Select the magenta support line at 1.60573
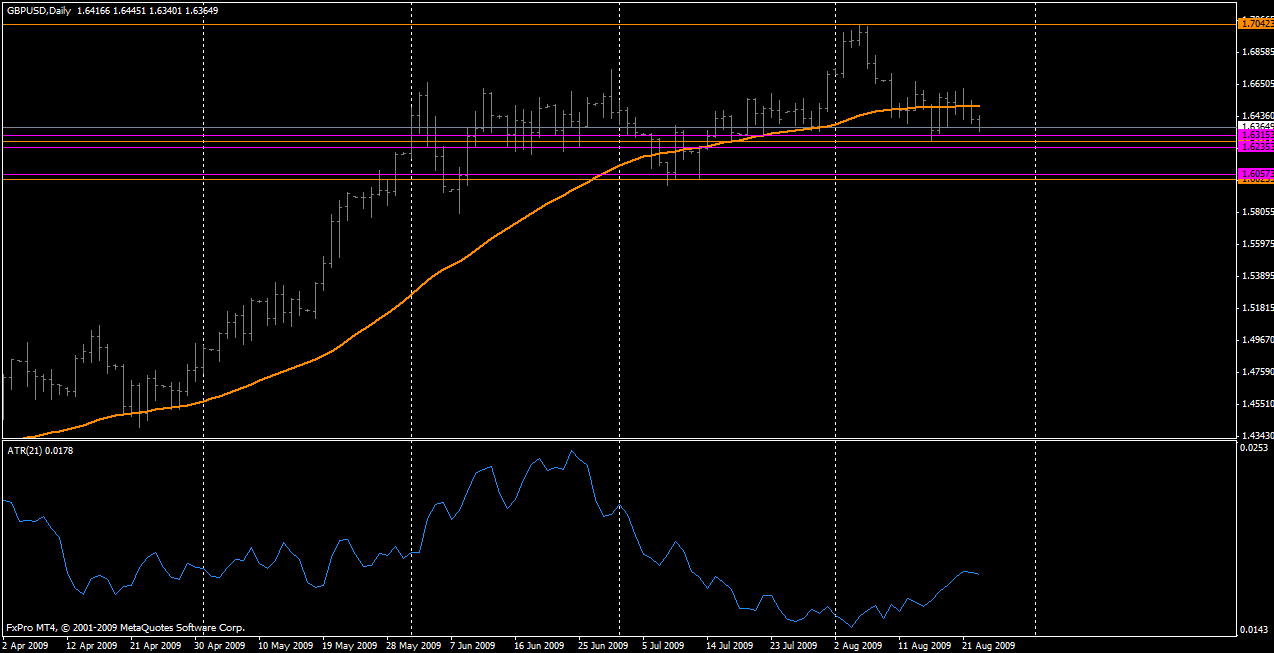 click(600, 175)
